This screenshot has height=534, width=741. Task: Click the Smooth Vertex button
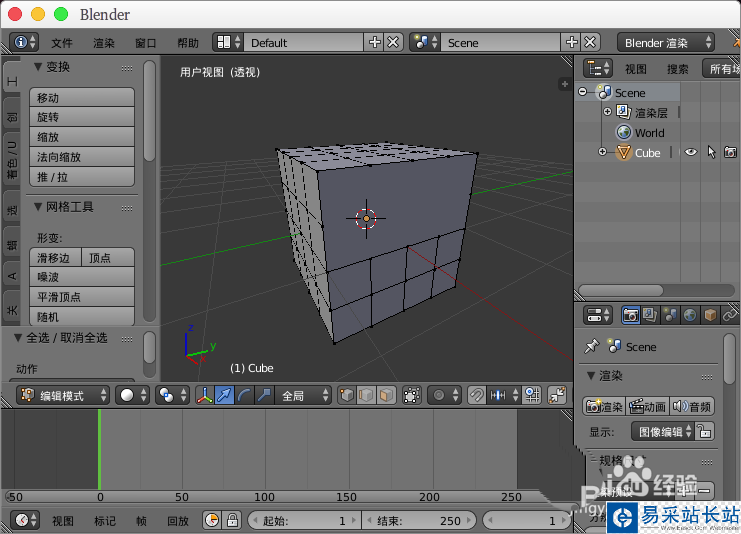(x=82, y=296)
